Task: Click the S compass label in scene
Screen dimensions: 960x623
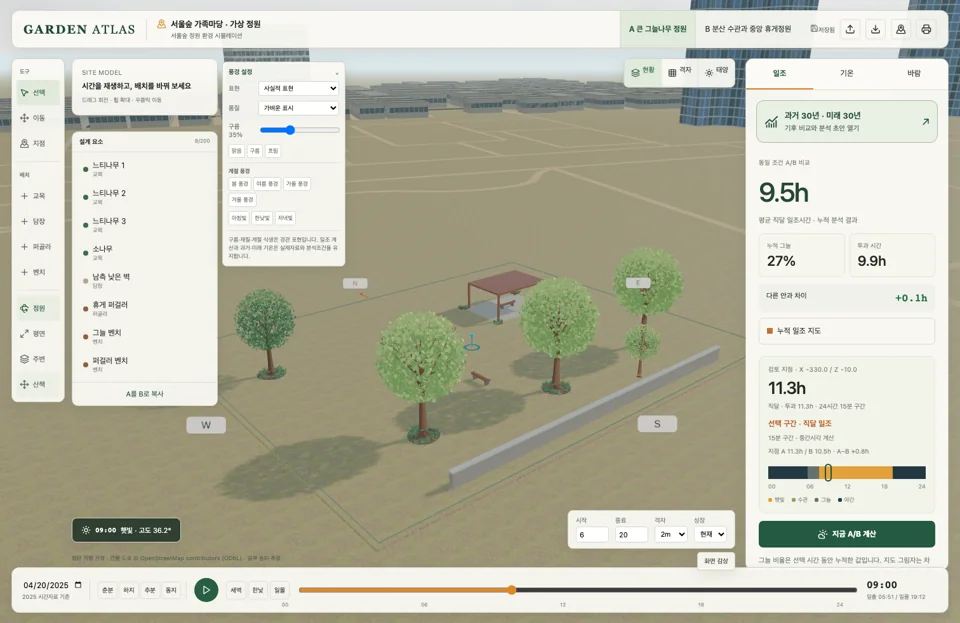Action: (x=657, y=424)
